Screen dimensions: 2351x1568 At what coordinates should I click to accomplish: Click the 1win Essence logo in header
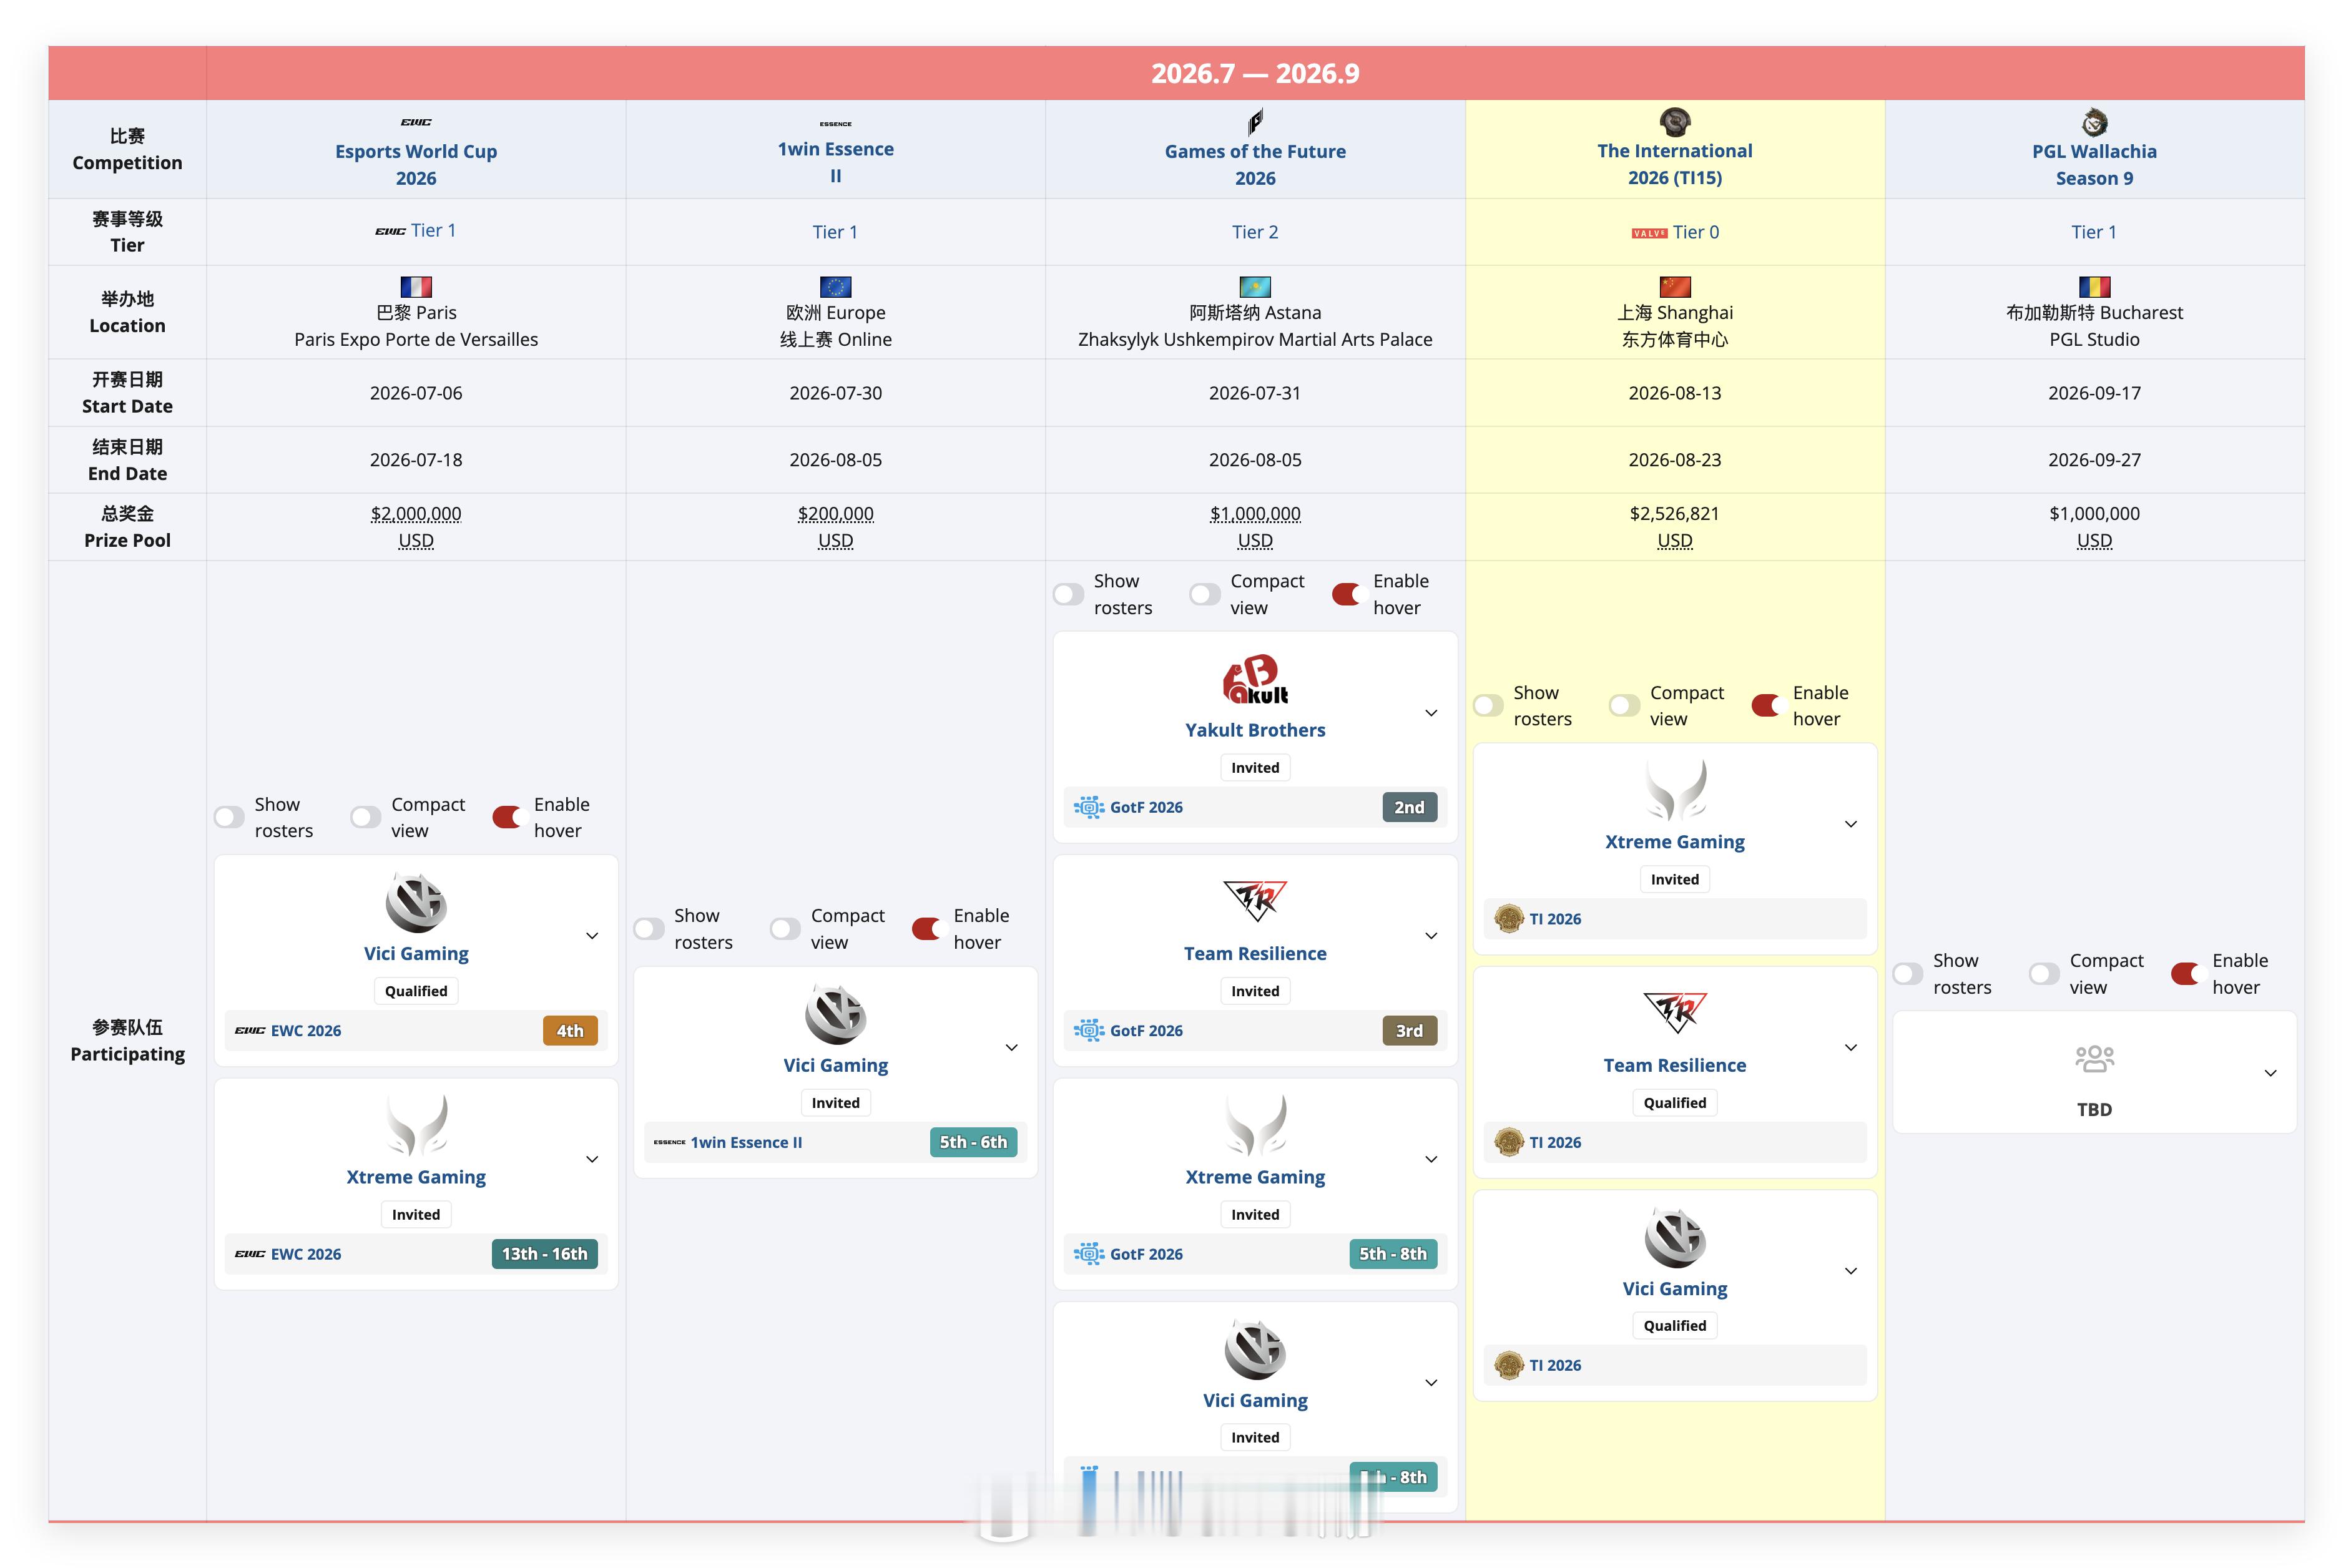coord(835,124)
